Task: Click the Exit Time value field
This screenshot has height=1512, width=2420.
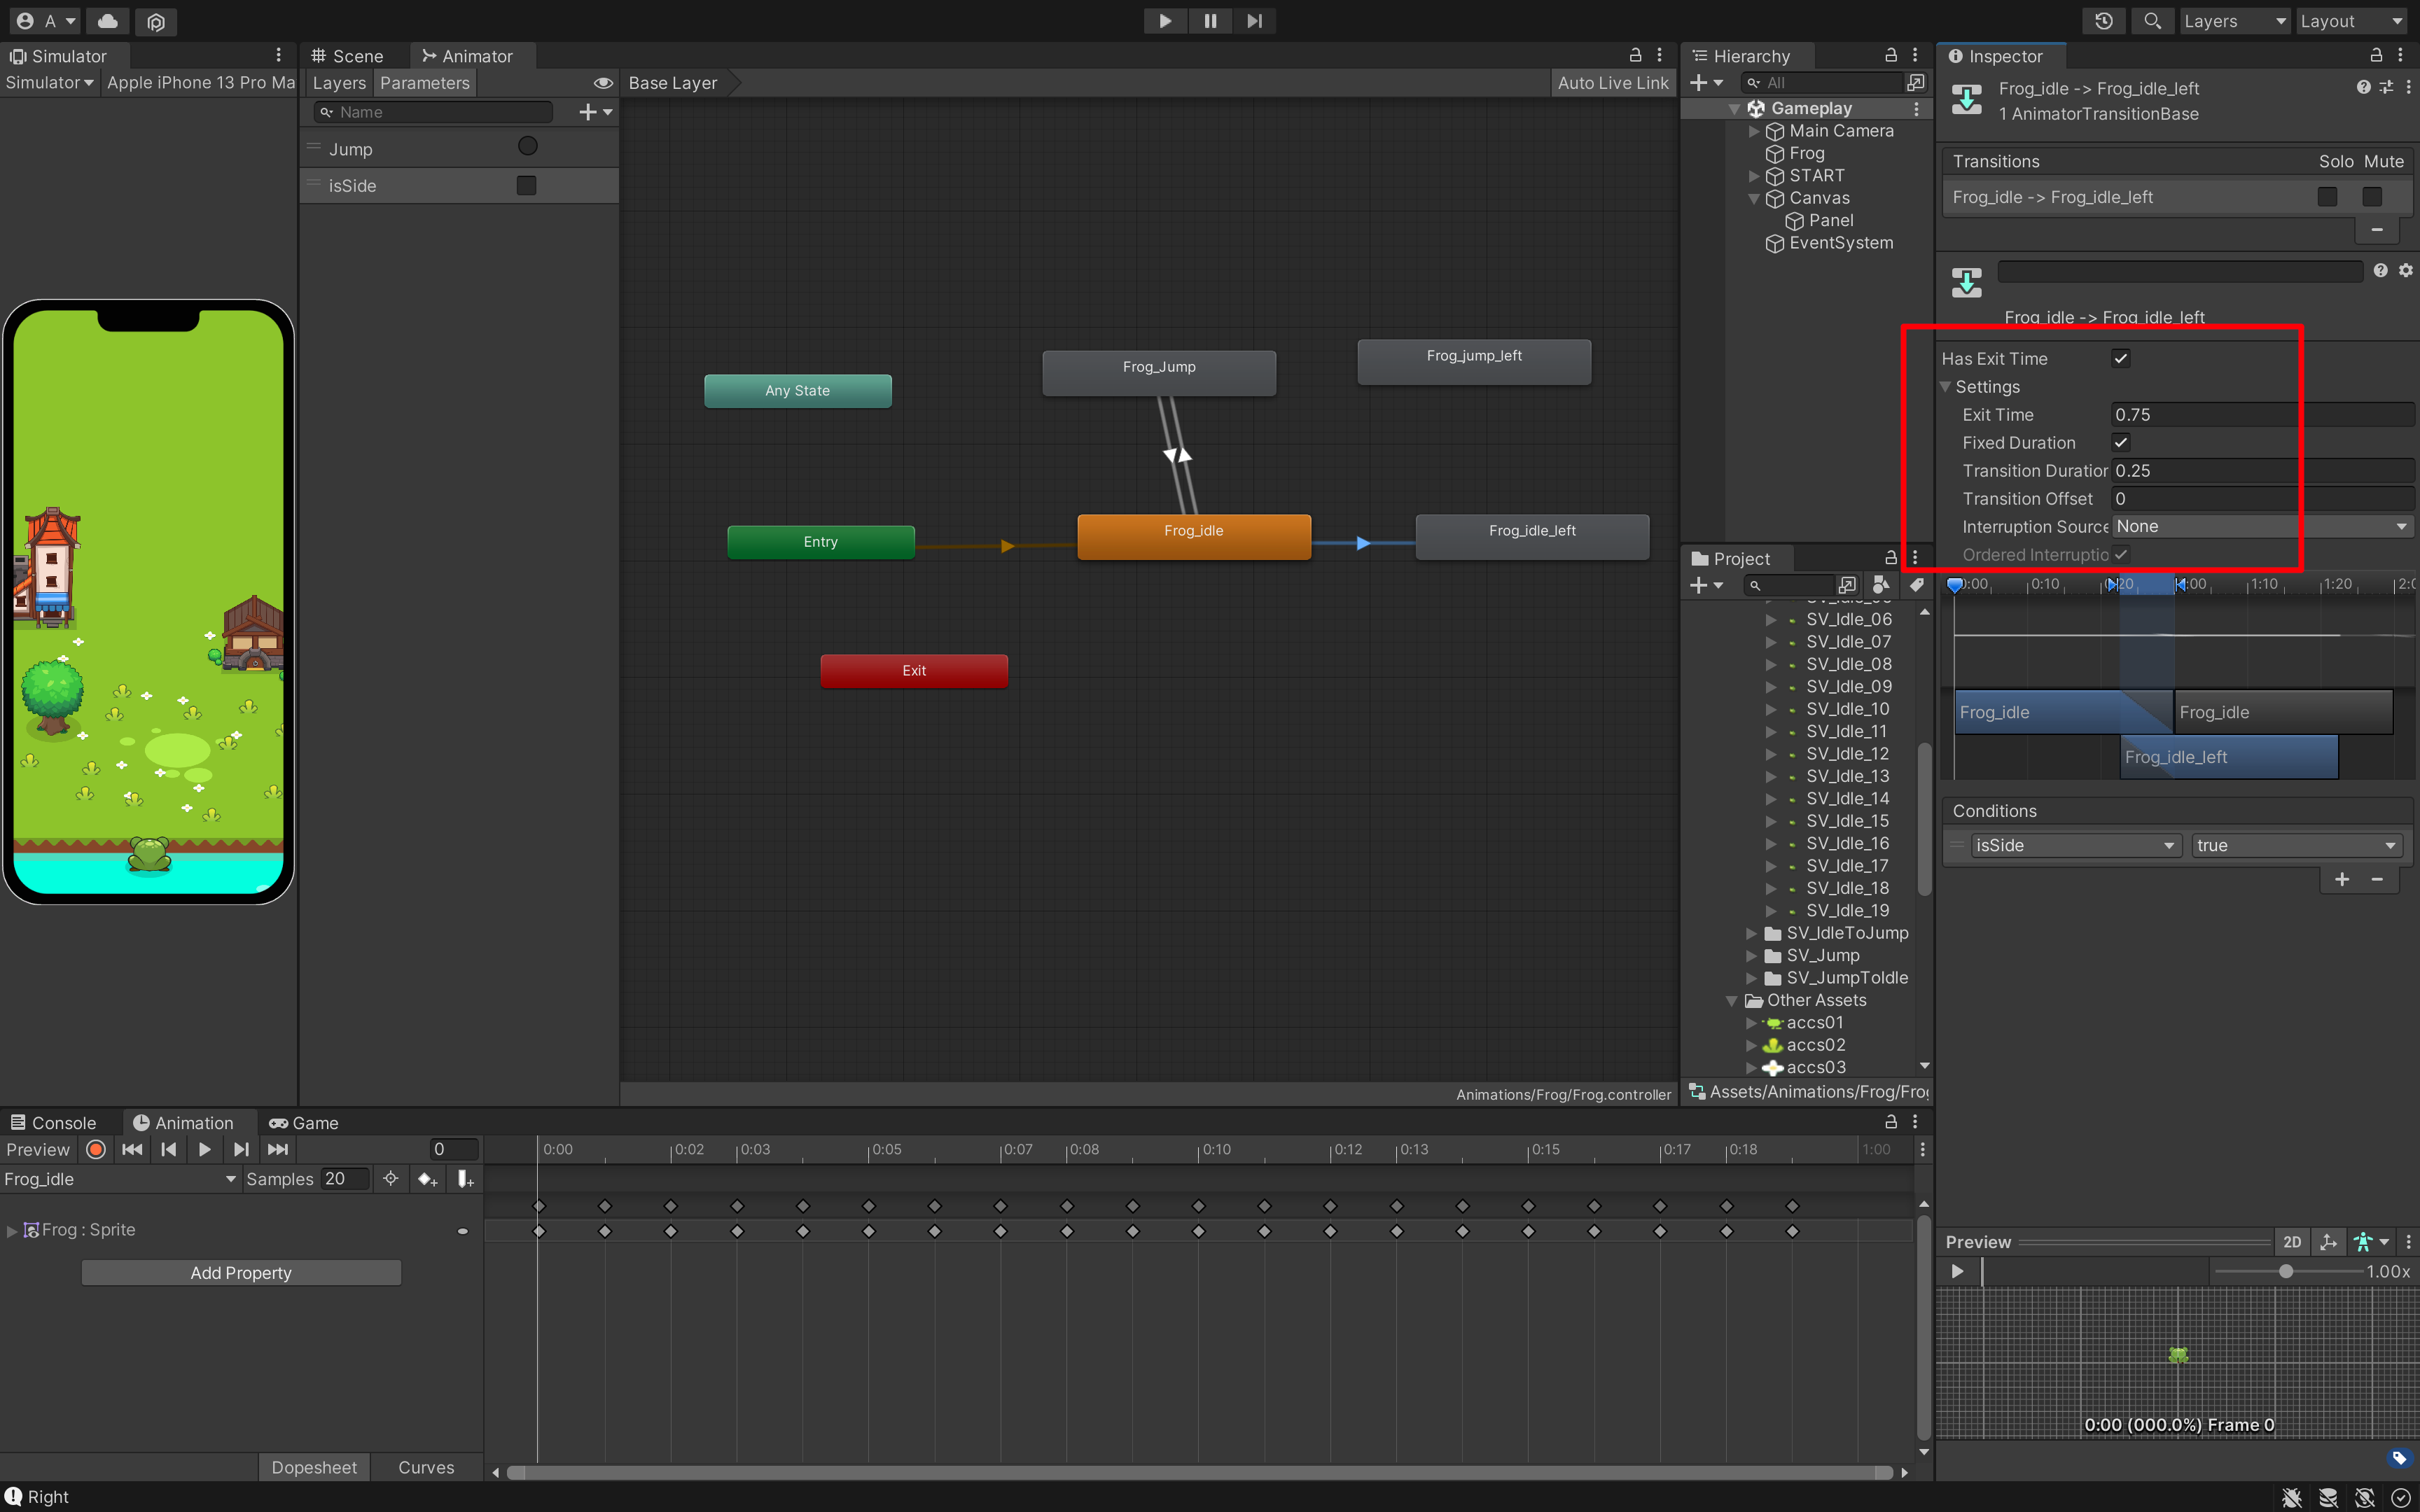Action: 2262,415
